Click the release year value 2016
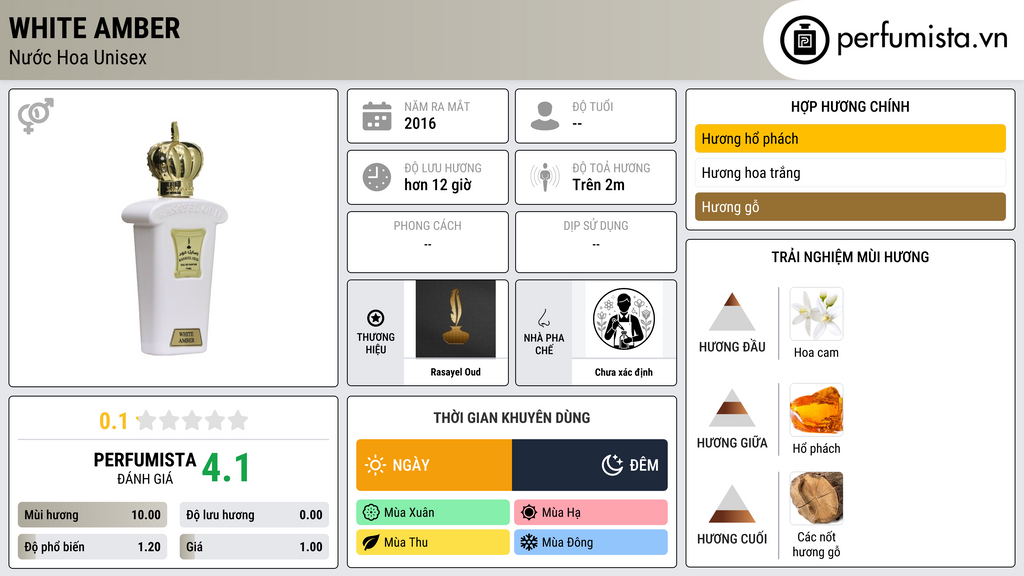This screenshot has width=1024, height=576. click(420, 123)
